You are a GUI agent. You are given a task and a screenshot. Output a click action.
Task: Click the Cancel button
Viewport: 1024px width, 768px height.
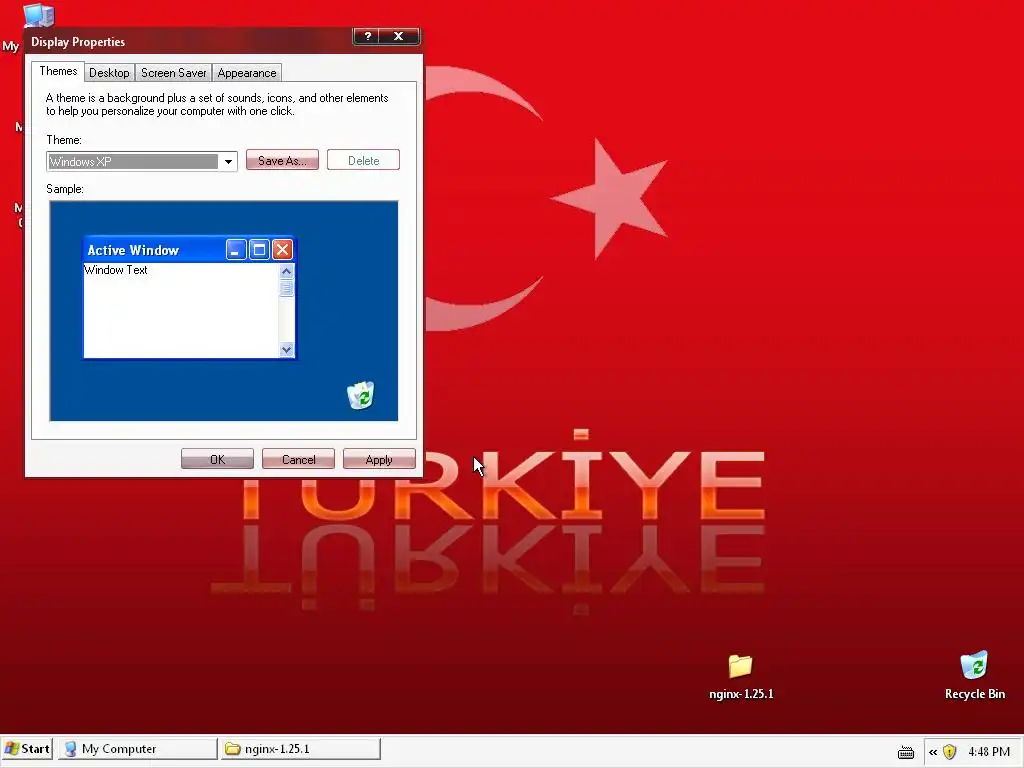[x=298, y=459]
